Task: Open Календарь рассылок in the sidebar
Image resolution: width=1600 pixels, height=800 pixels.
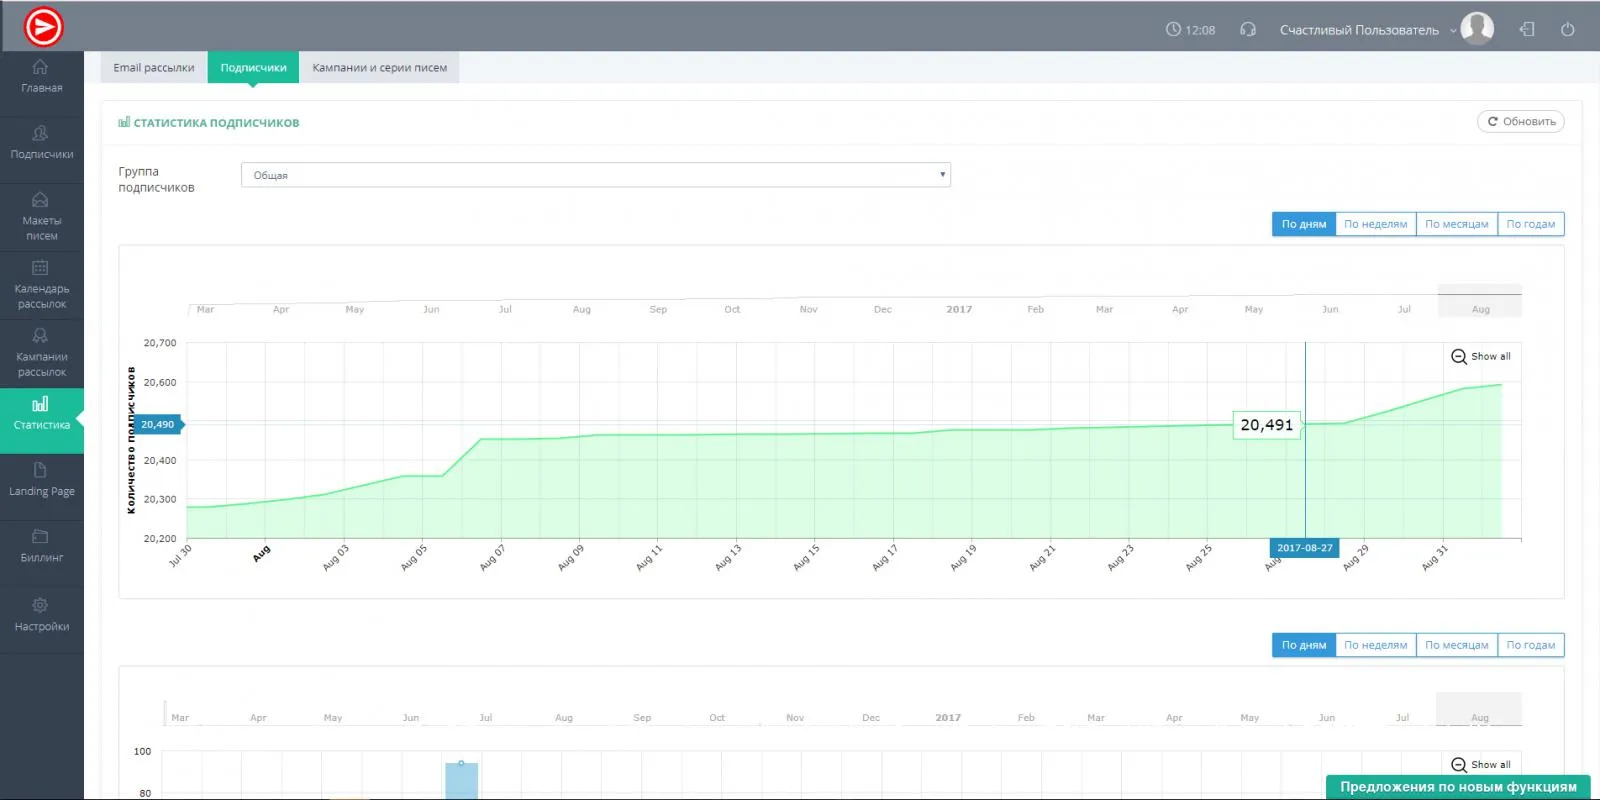Action: [41, 285]
